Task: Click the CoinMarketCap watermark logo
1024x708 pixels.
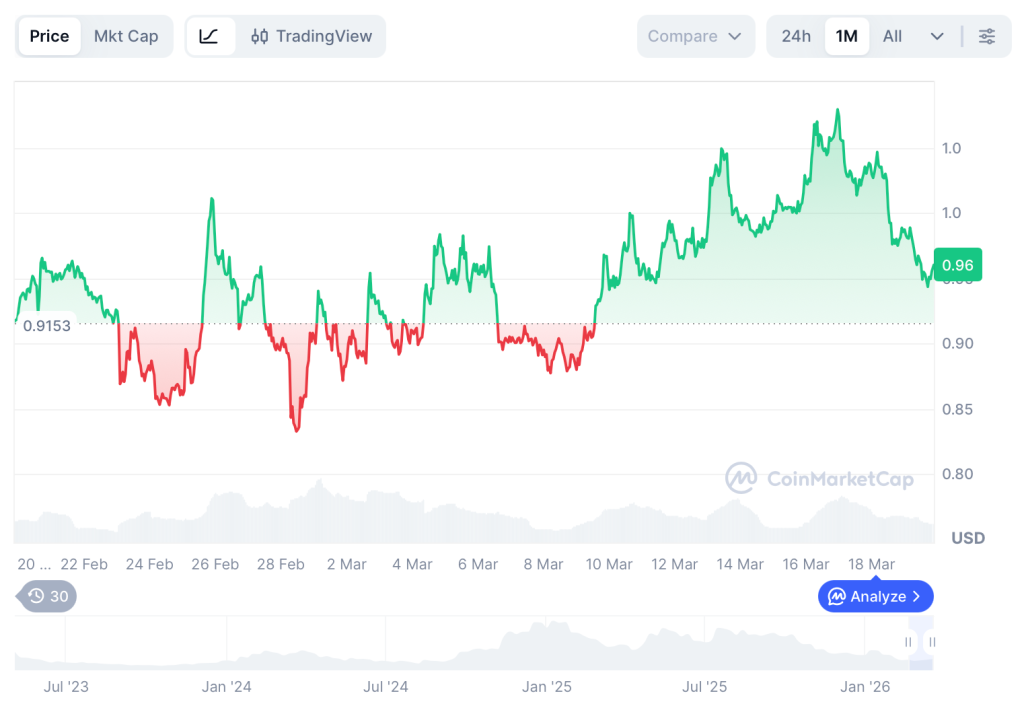Action: pos(741,478)
